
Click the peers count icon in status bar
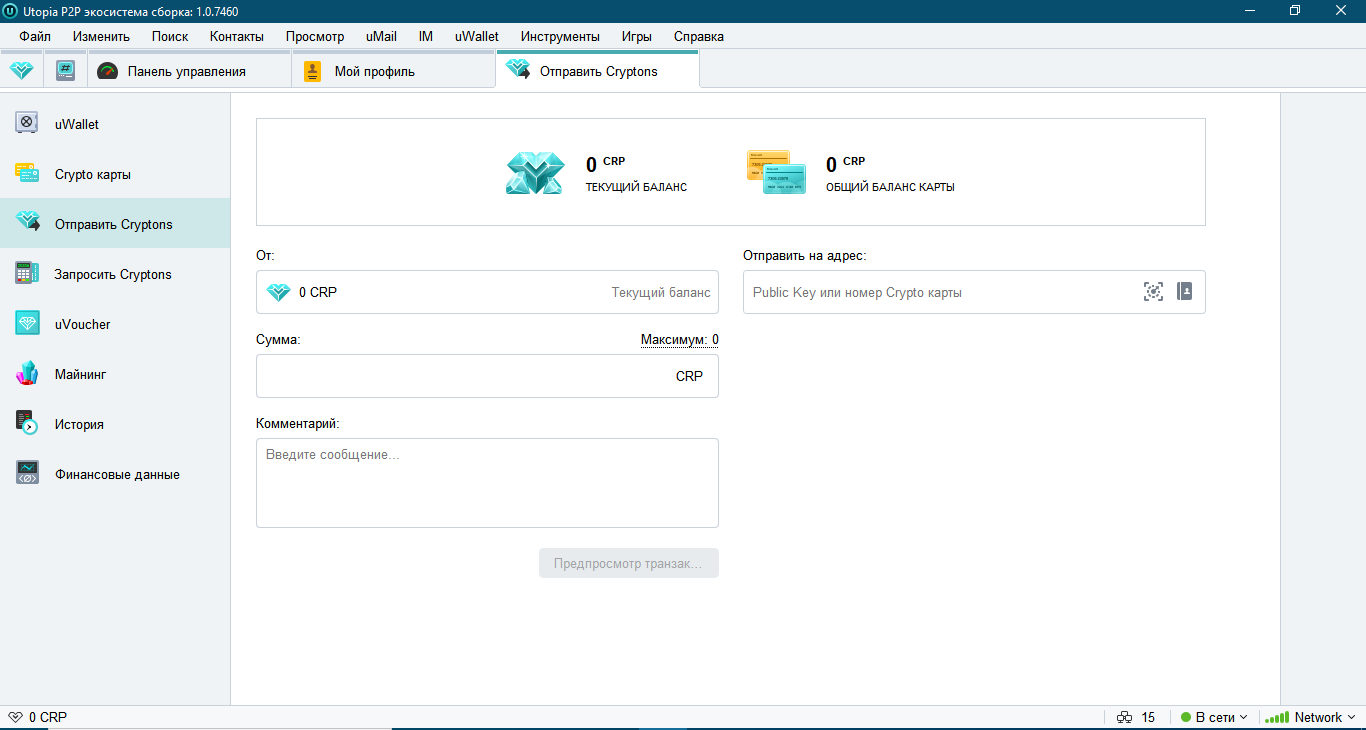click(1125, 717)
